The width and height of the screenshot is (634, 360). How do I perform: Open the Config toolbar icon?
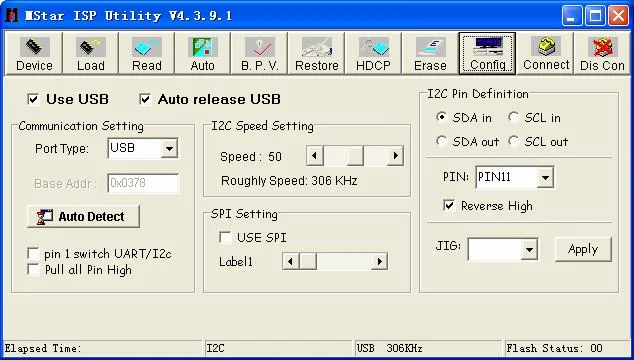coord(488,54)
